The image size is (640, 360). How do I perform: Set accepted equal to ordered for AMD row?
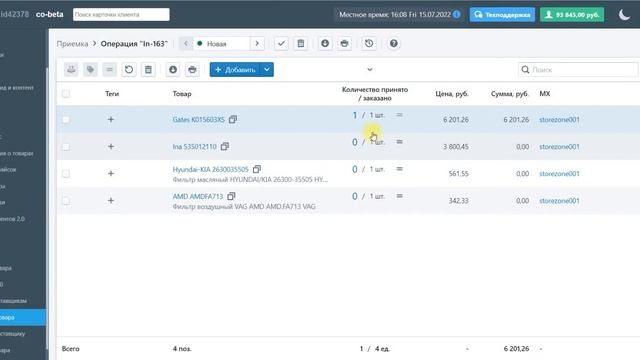click(x=400, y=196)
